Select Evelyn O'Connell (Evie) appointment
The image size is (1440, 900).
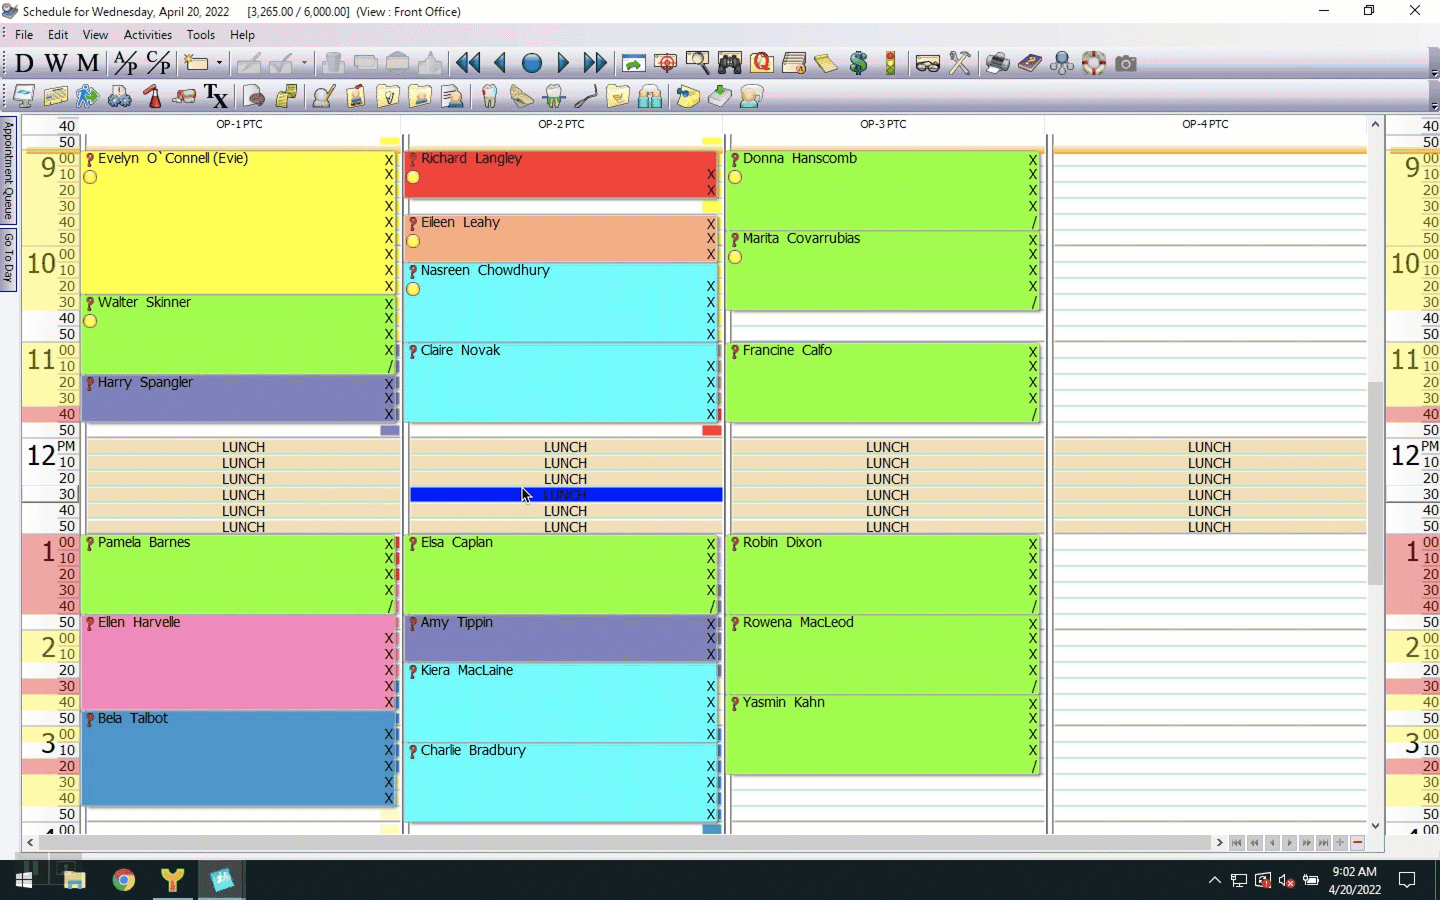click(240, 222)
